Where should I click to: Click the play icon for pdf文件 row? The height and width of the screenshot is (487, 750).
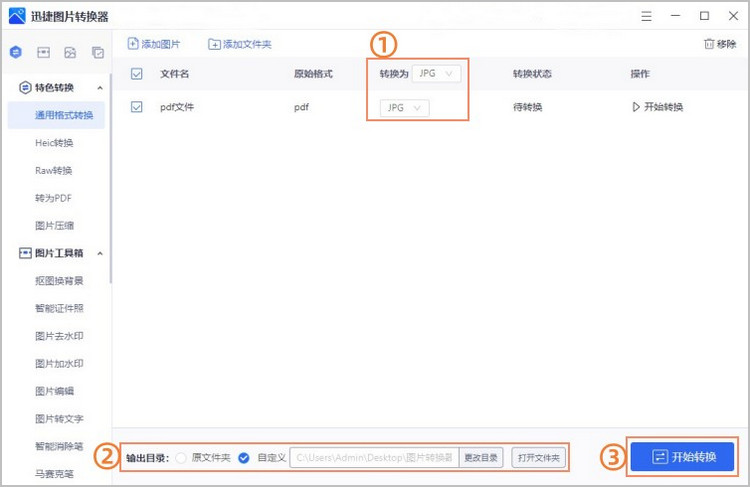pos(636,107)
